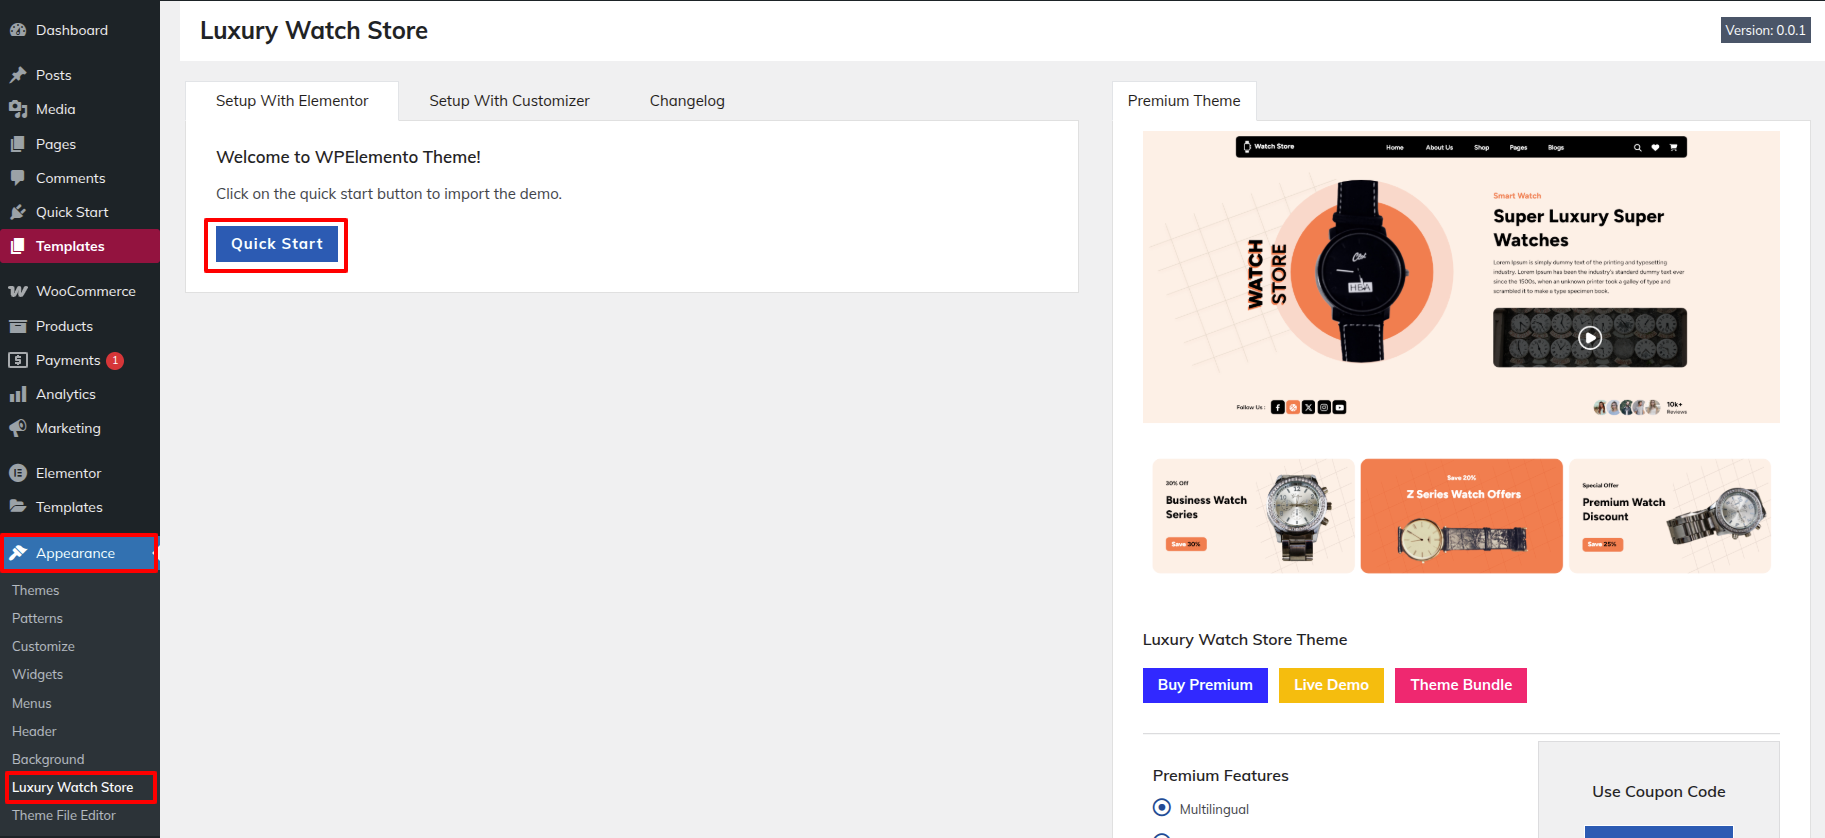1825x838 pixels.
Task: Open Background under Appearance
Action: pos(49,759)
